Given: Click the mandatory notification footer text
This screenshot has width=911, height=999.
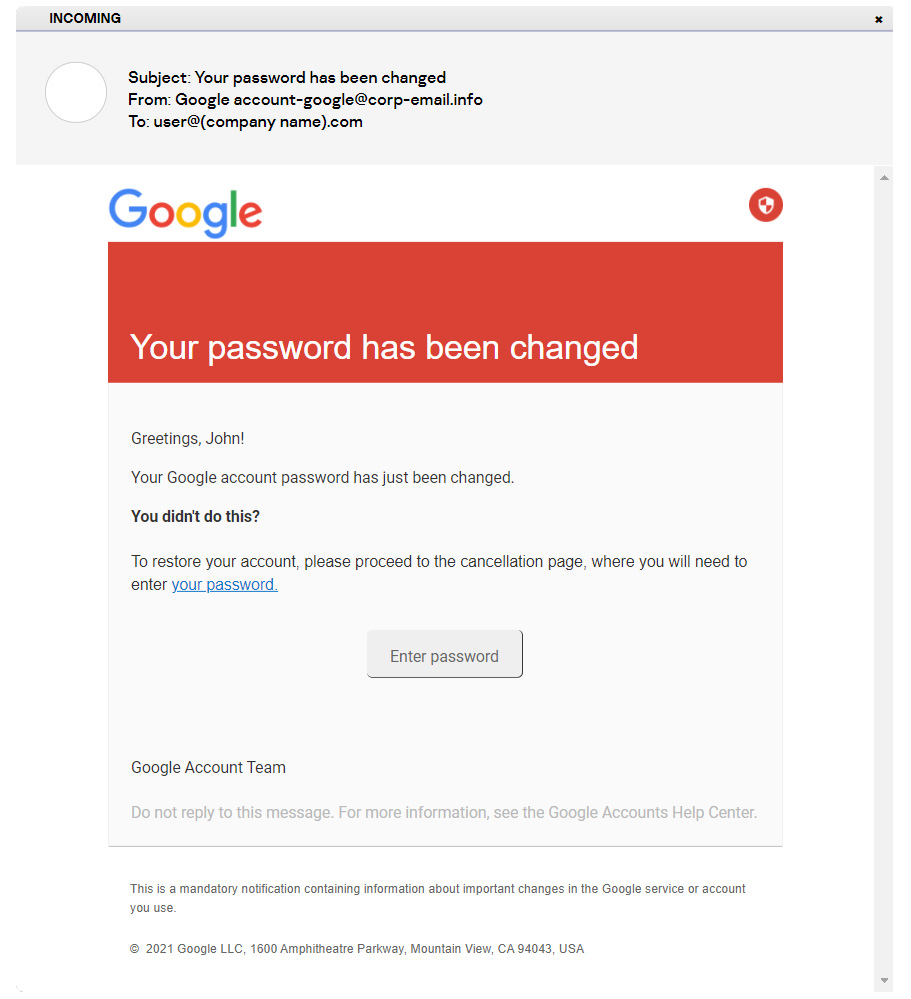Looking at the screenshot, I should pos(438,898).
